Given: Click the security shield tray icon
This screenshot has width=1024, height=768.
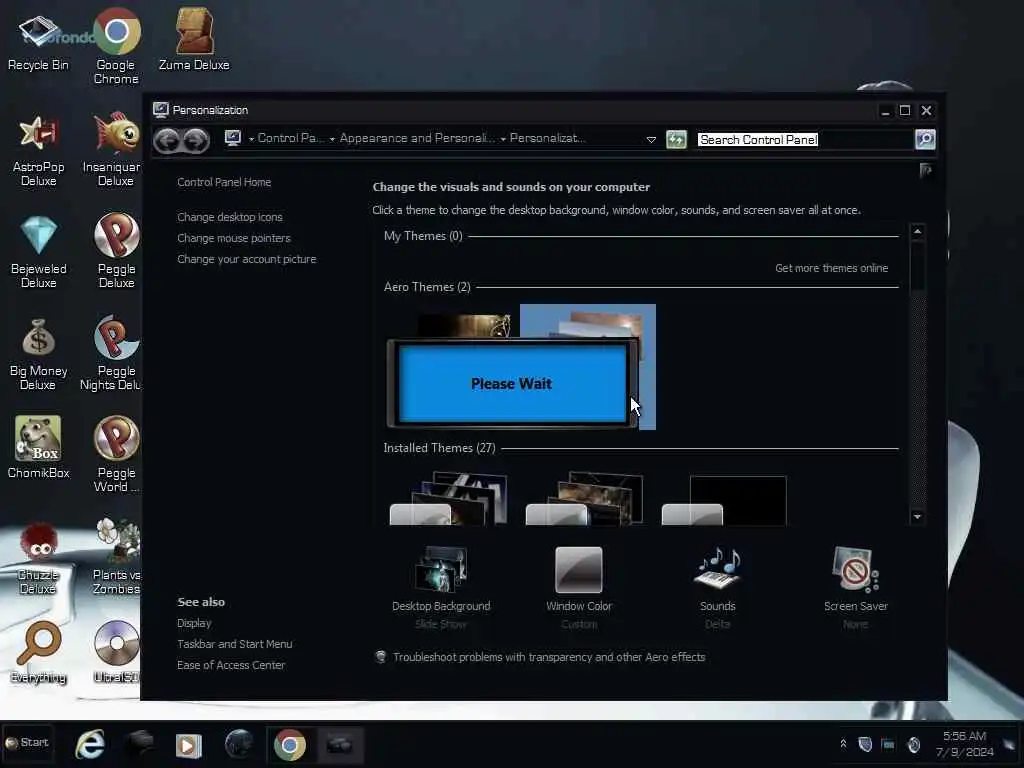Looking at the screenshot, I should [x=865, y=744].
